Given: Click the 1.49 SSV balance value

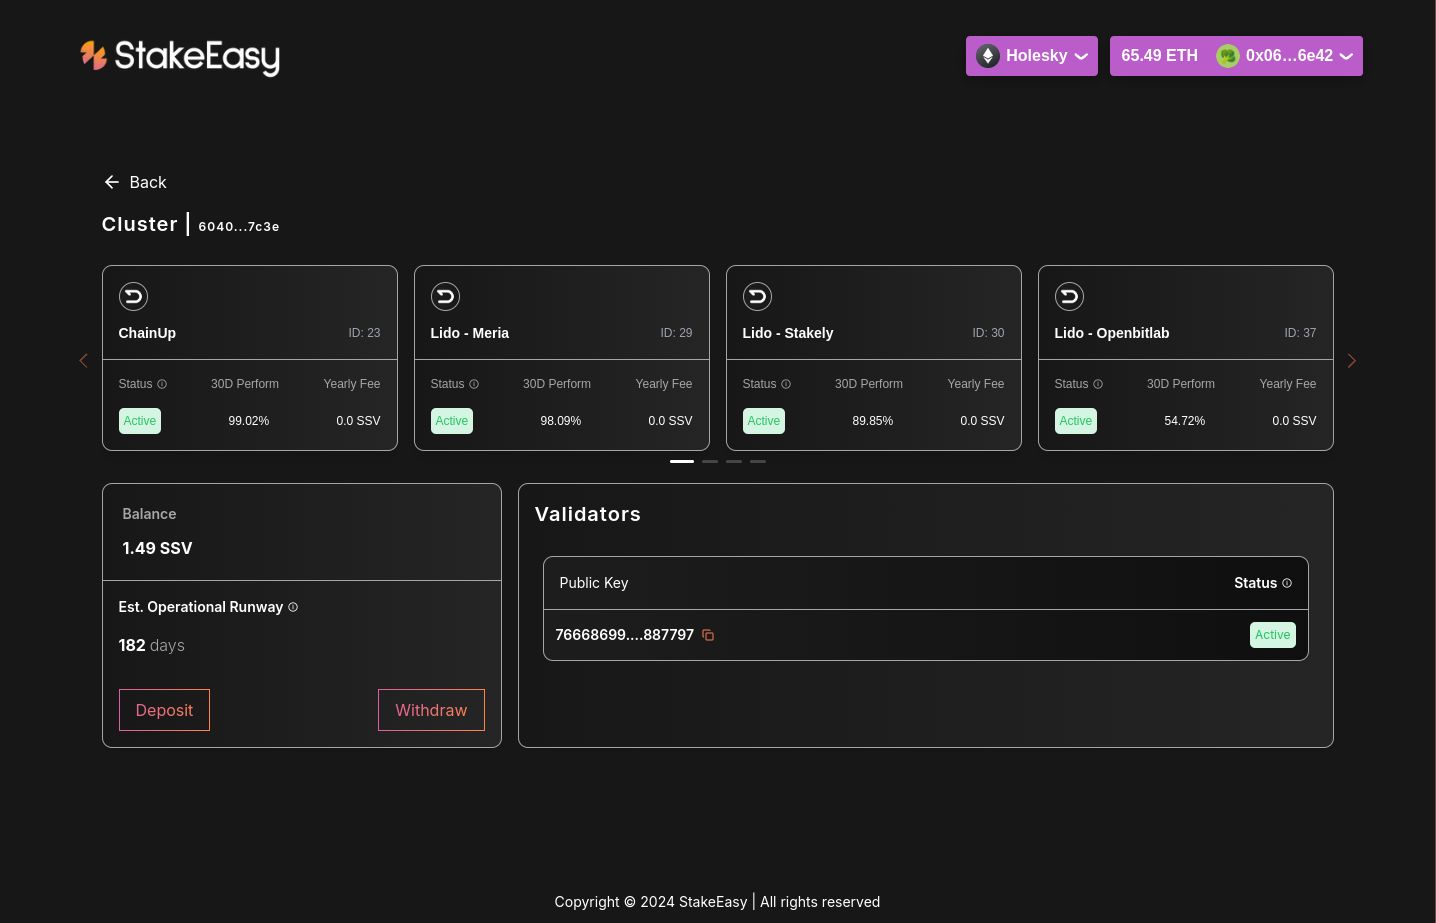Looking at the screenshot, I should tap(157, 548).
